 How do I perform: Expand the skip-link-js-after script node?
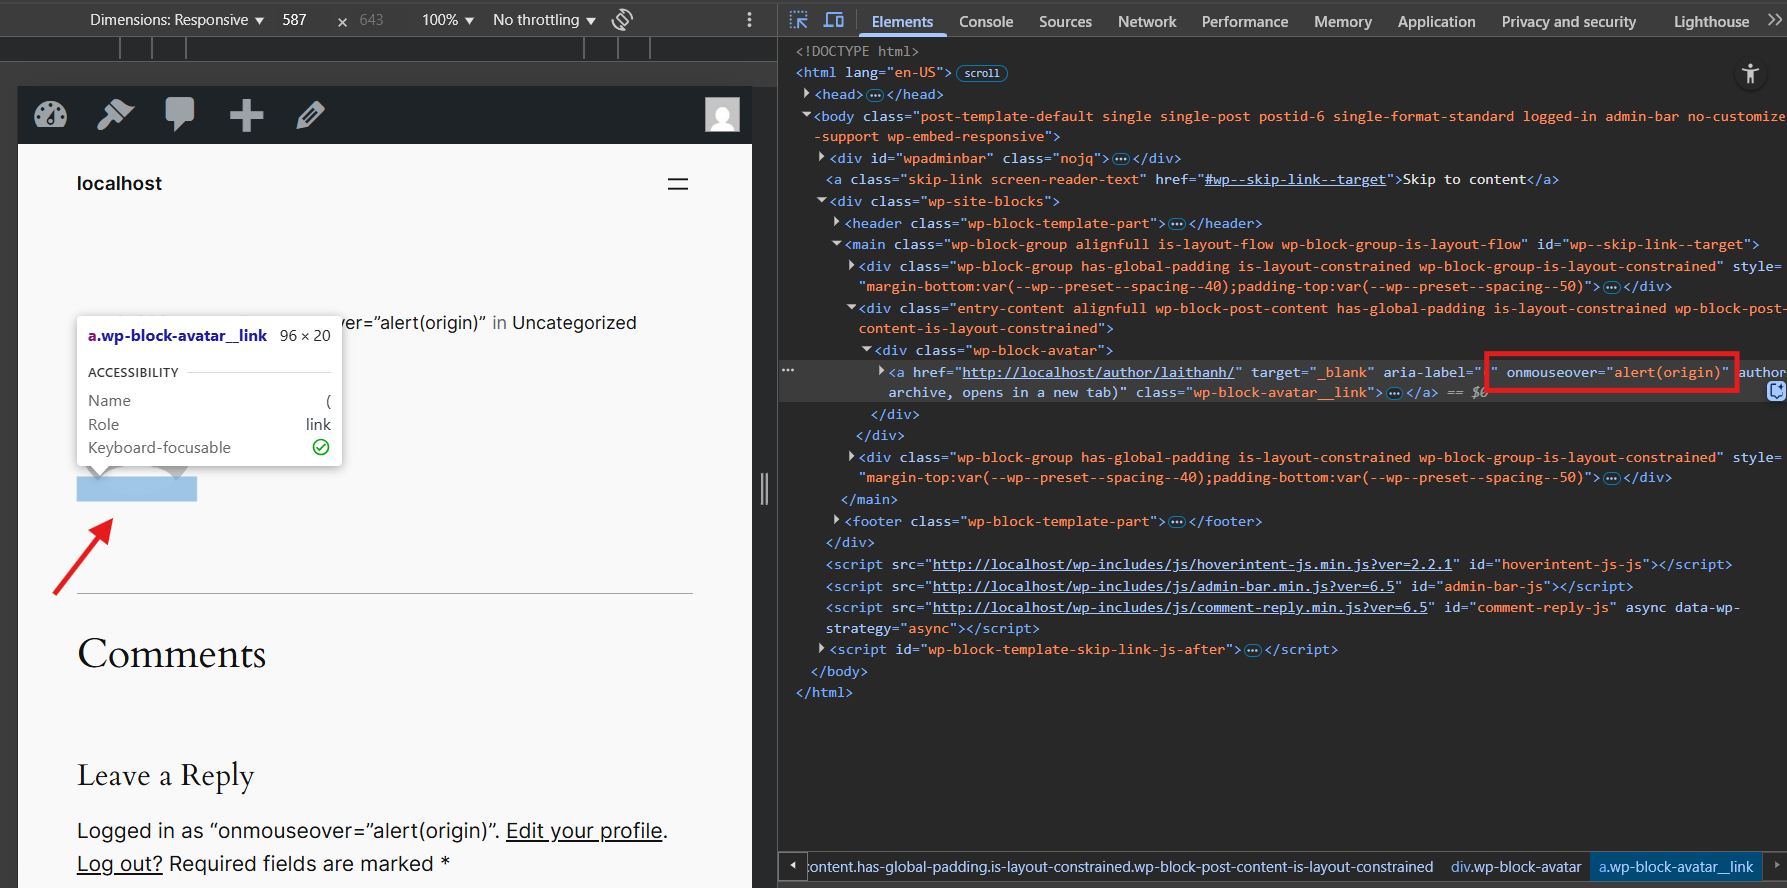[x=821, y=649]
